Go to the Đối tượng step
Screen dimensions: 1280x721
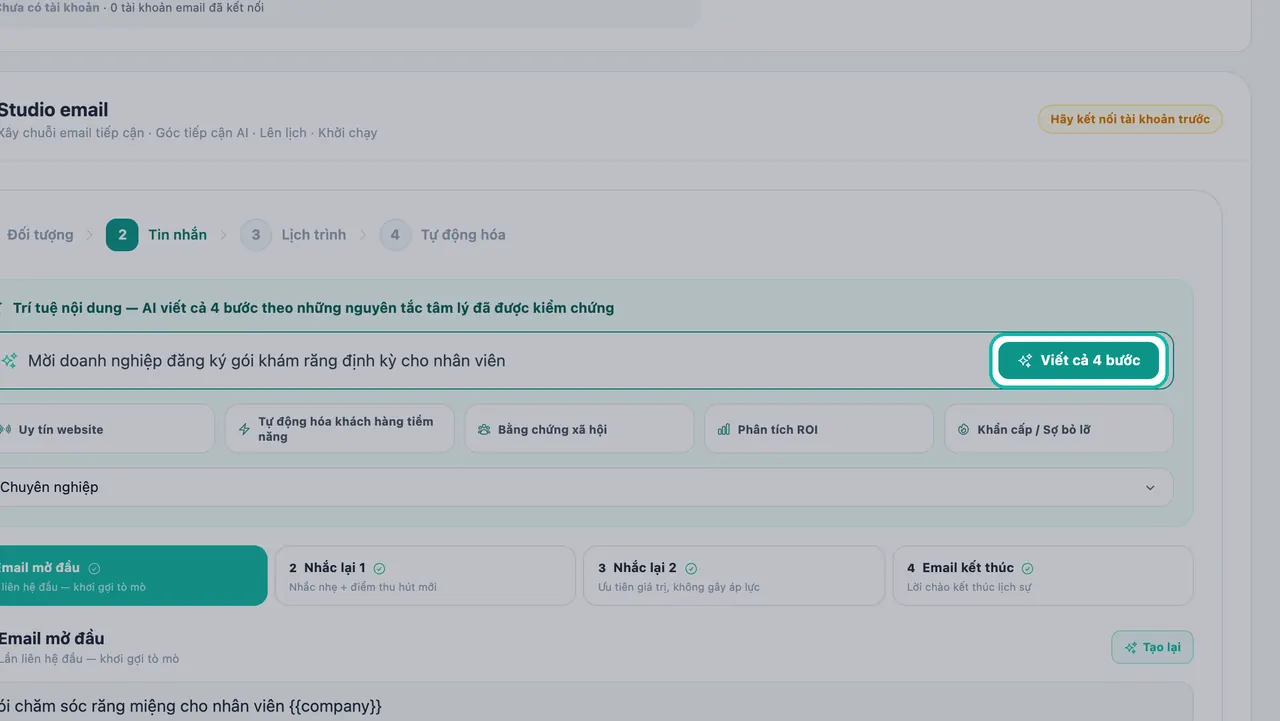pos(40,235)
